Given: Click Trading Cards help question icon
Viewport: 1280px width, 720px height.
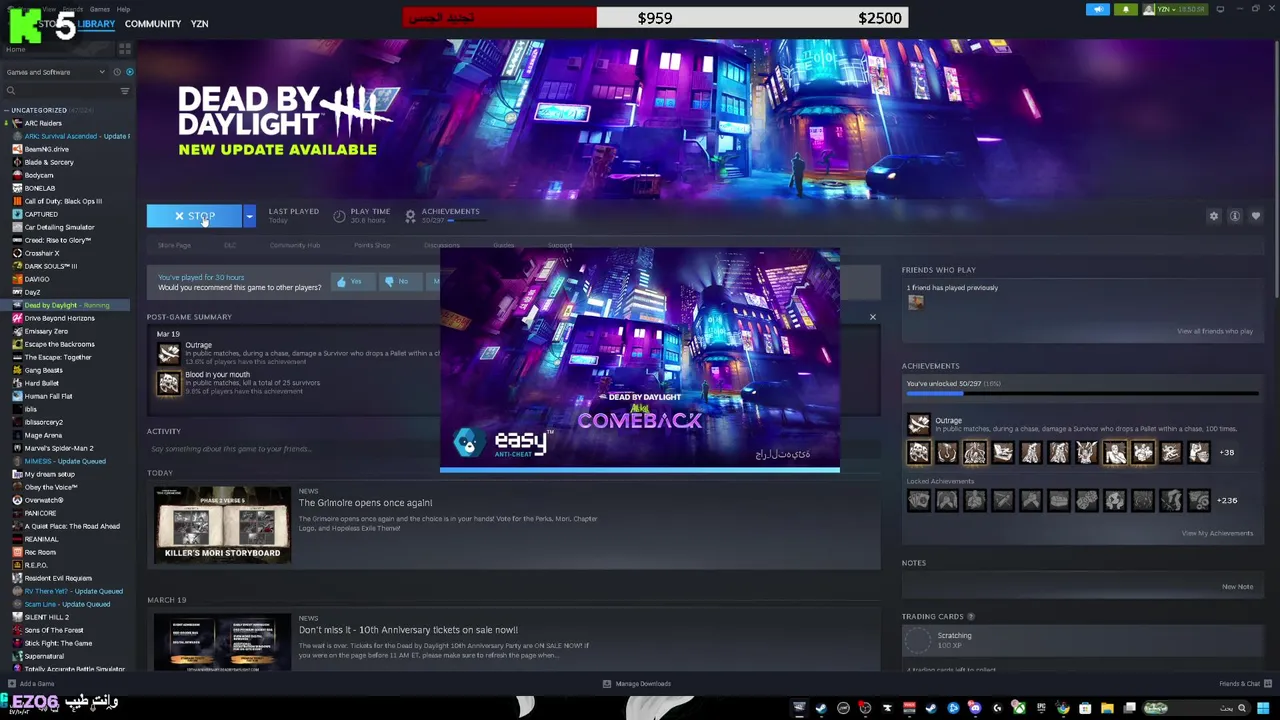Looking at the screenshot, I should pyautogui.click(x=971, y=617).
